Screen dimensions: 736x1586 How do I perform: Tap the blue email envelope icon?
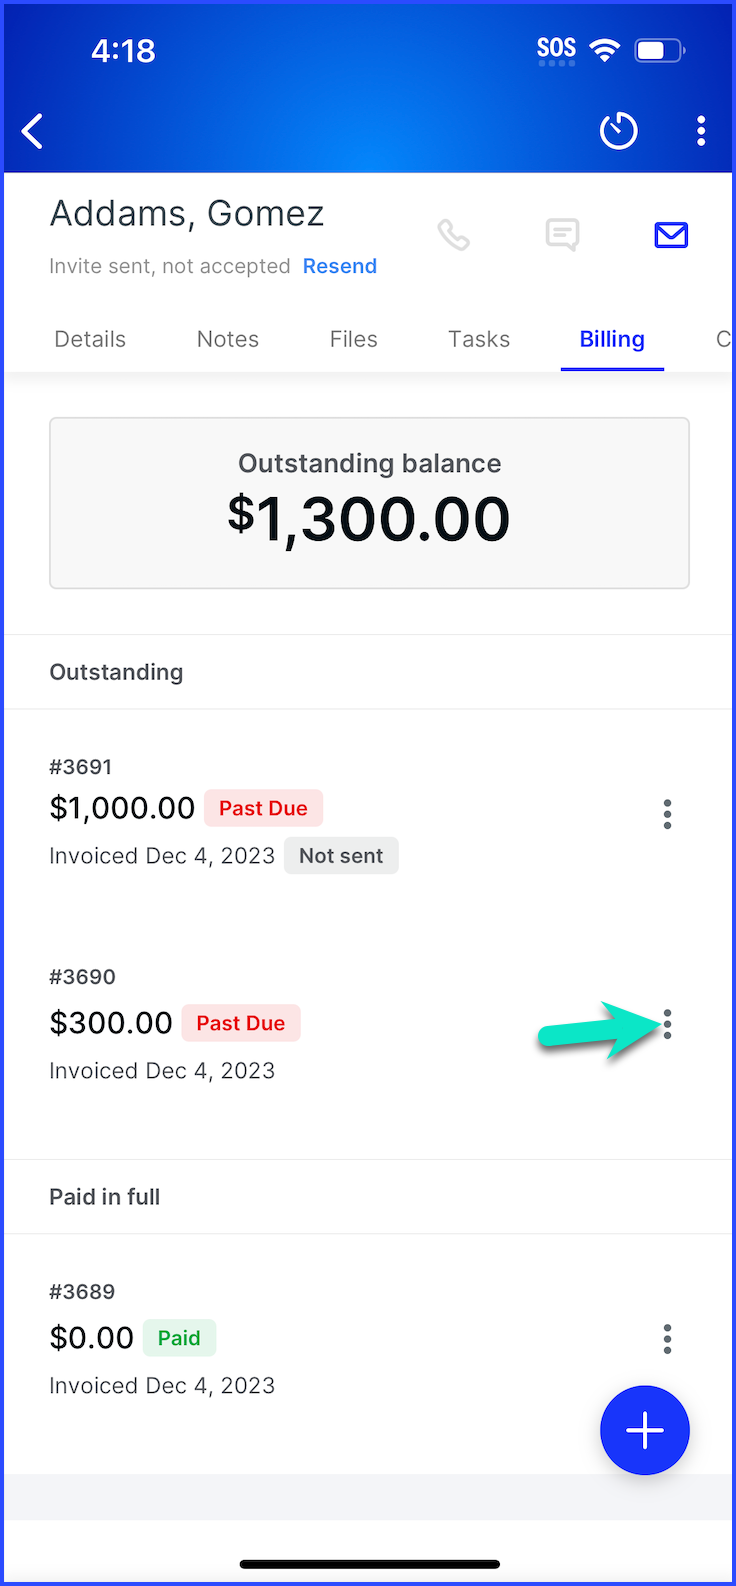[671, 235]
